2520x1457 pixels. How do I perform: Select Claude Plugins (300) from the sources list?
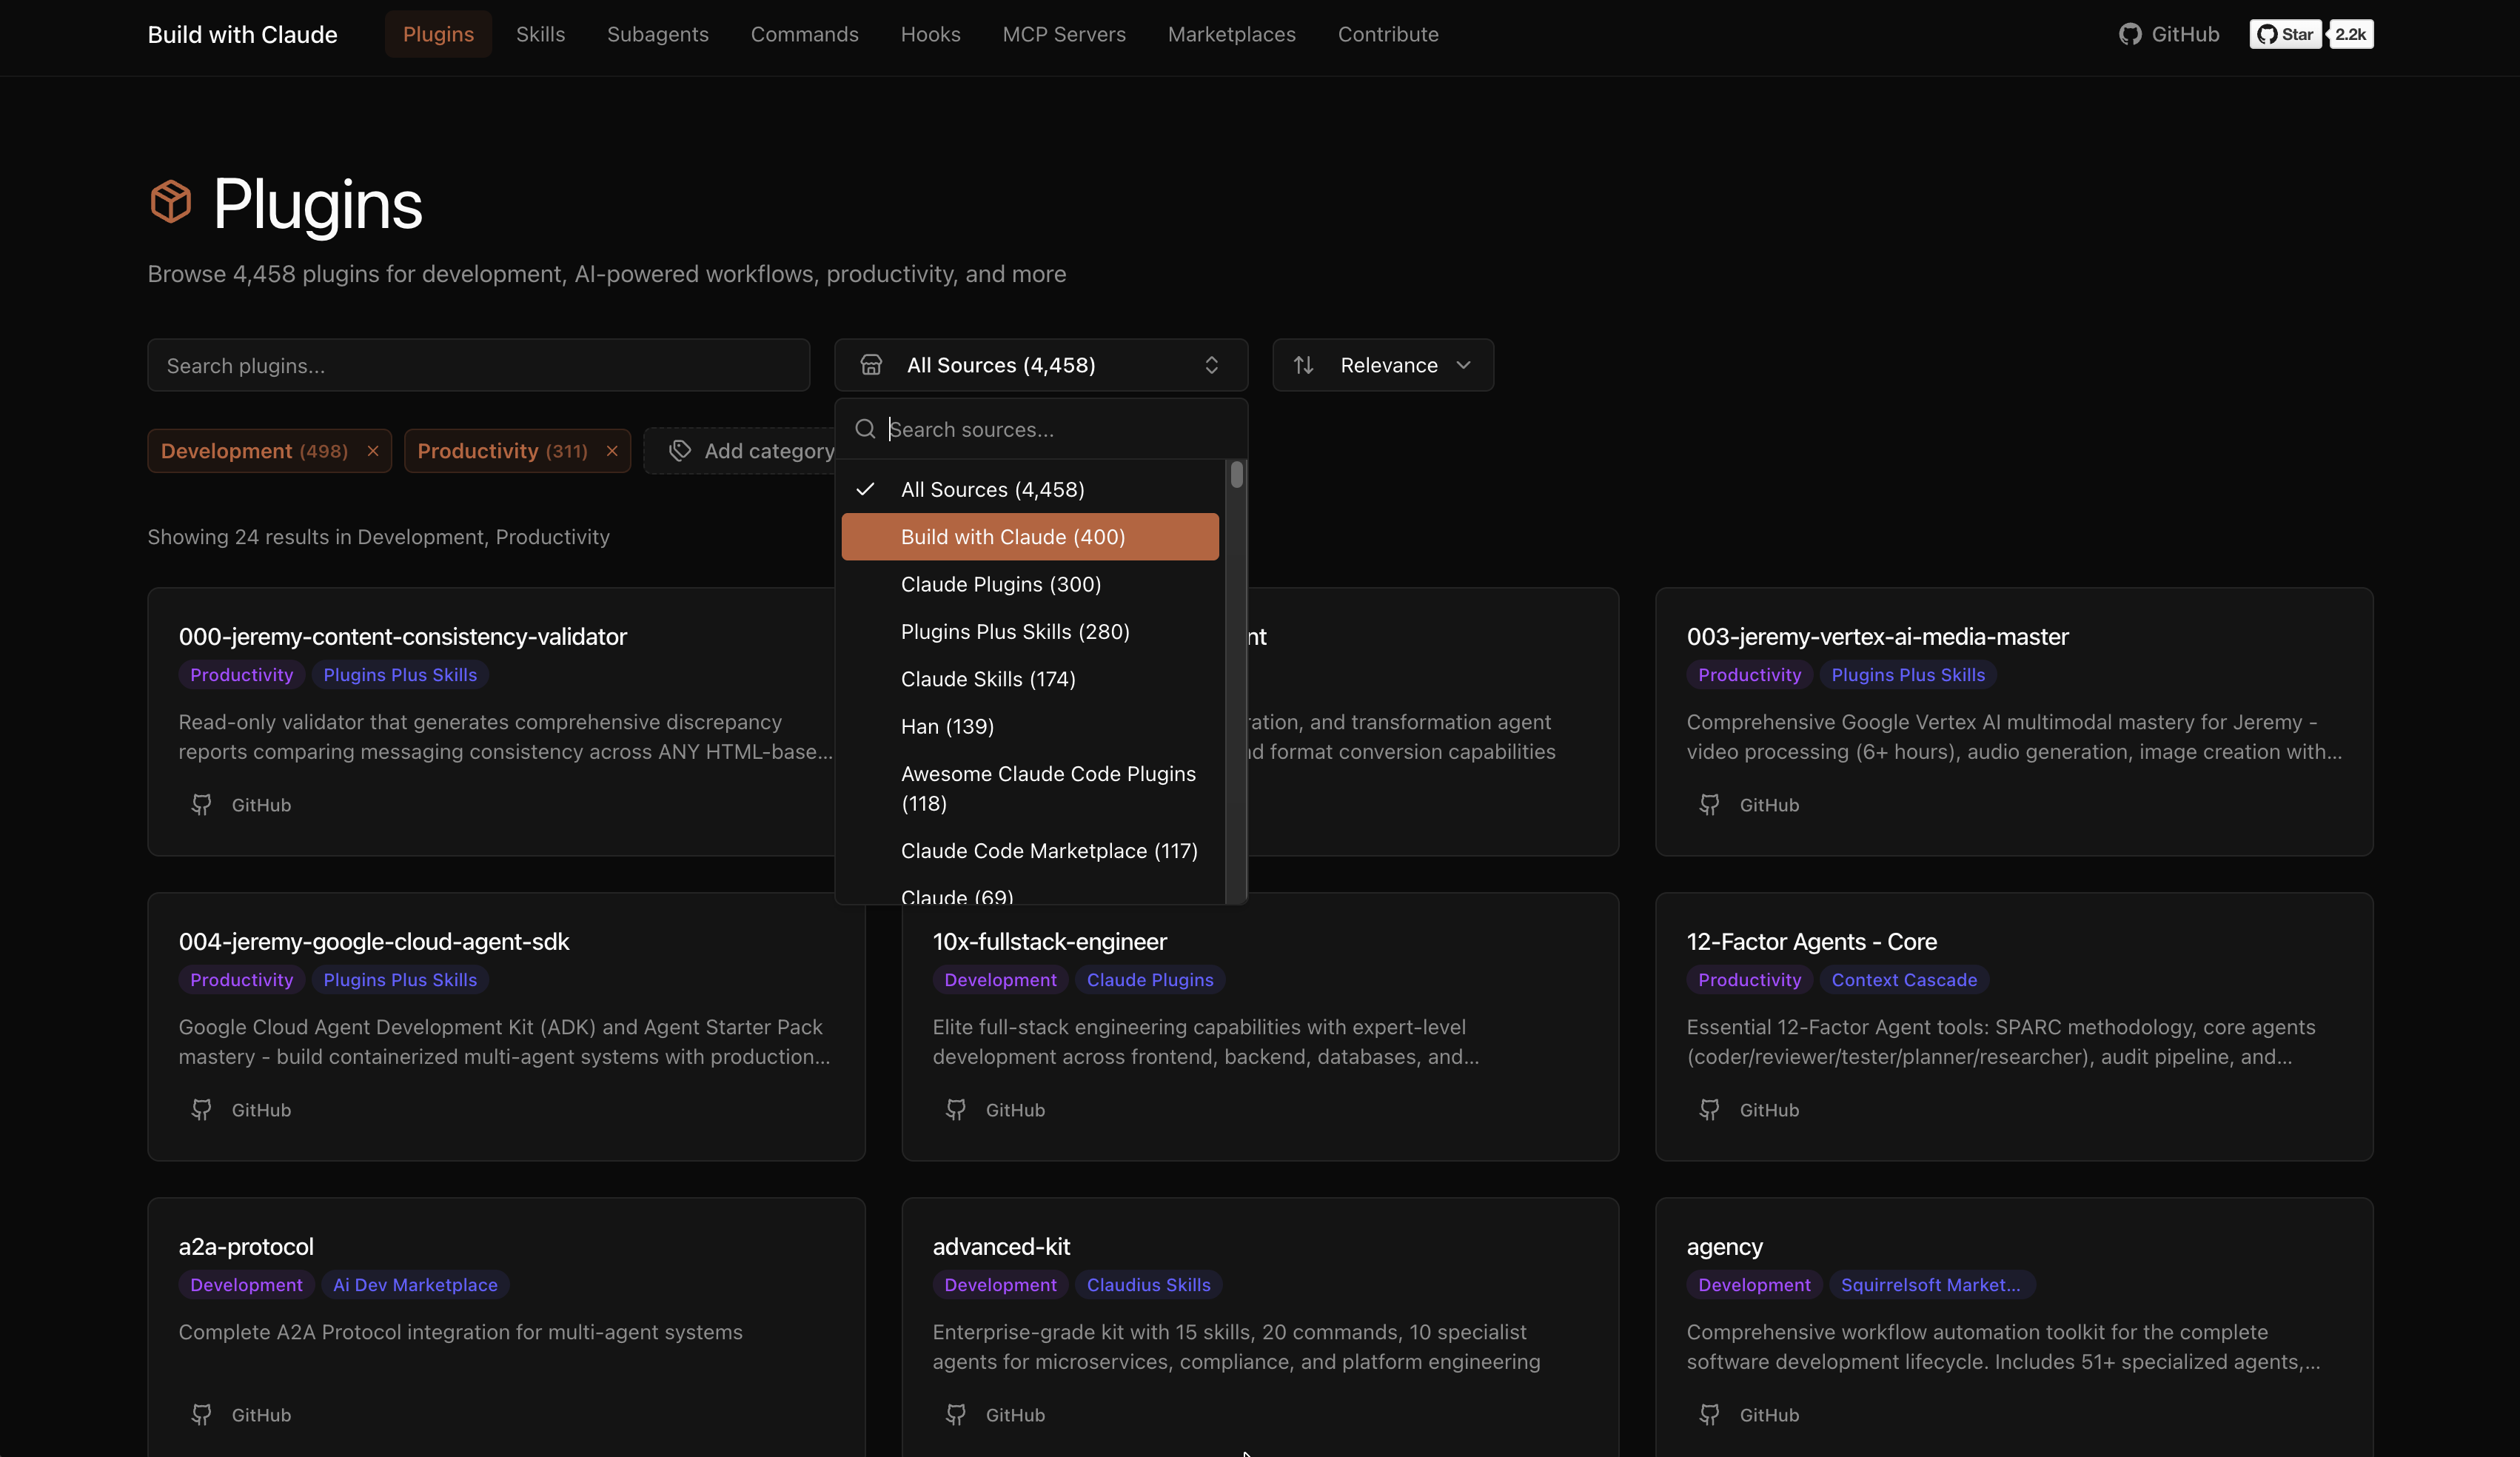click(x=1000, y=584)
